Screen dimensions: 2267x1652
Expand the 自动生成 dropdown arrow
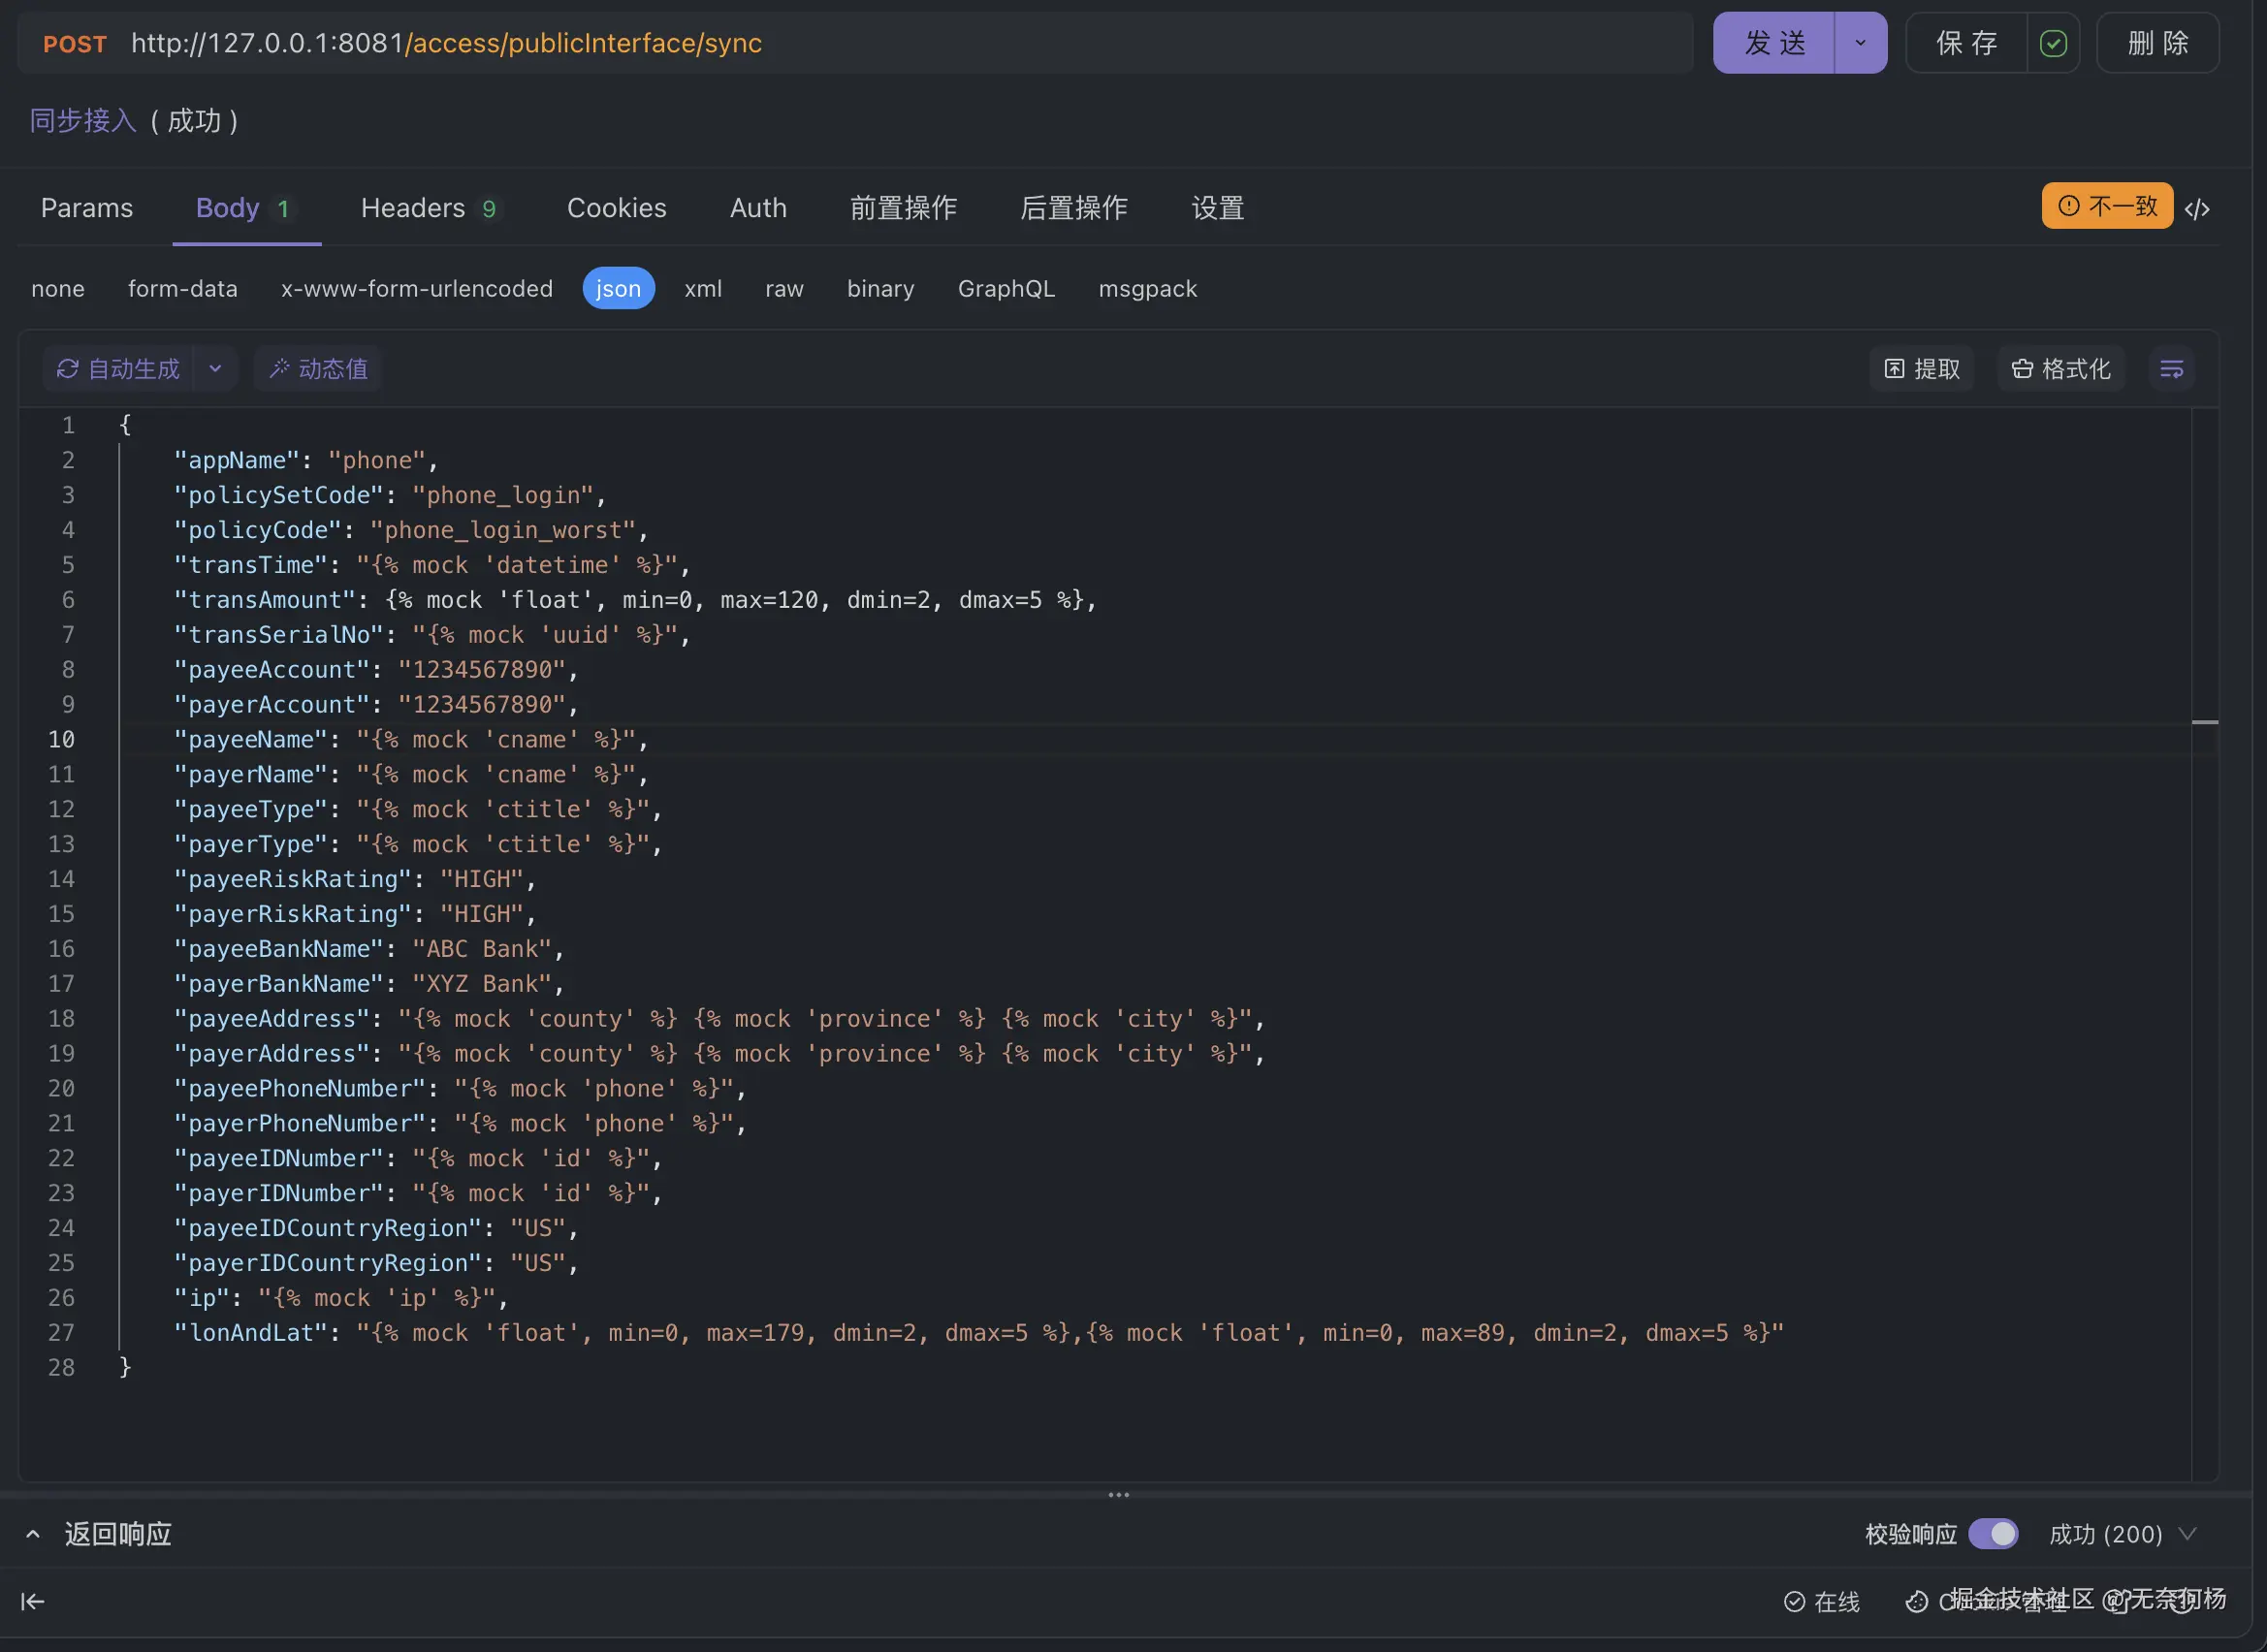point(215,369)
